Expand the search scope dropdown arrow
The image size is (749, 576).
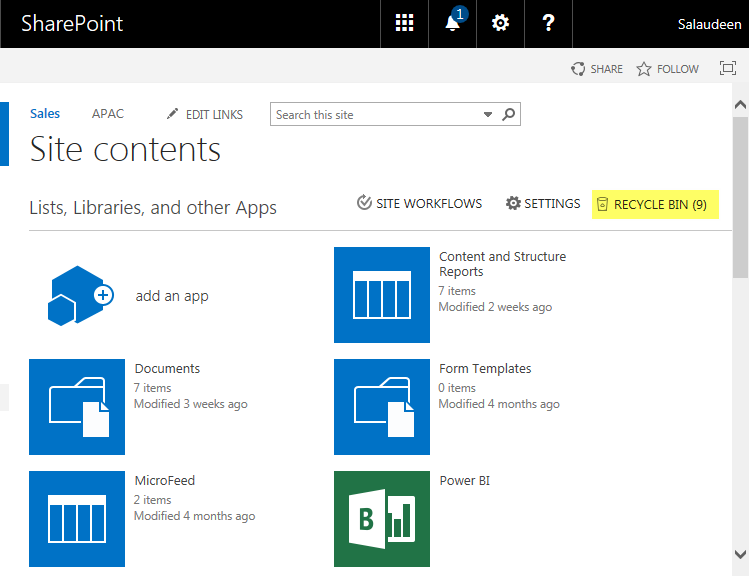(x=488, y=115)
